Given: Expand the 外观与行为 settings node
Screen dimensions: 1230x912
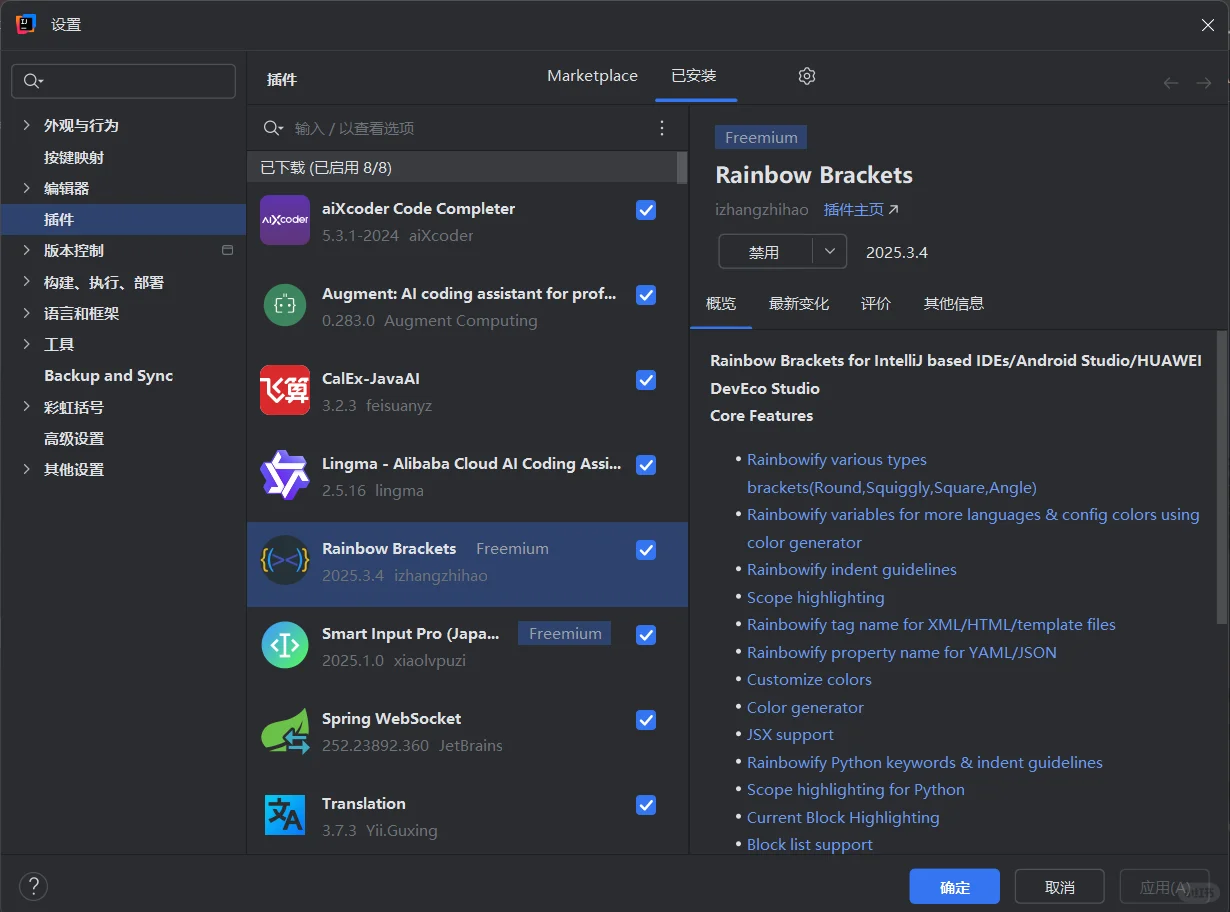Looking at the screenshot, I should coord(26,125).
